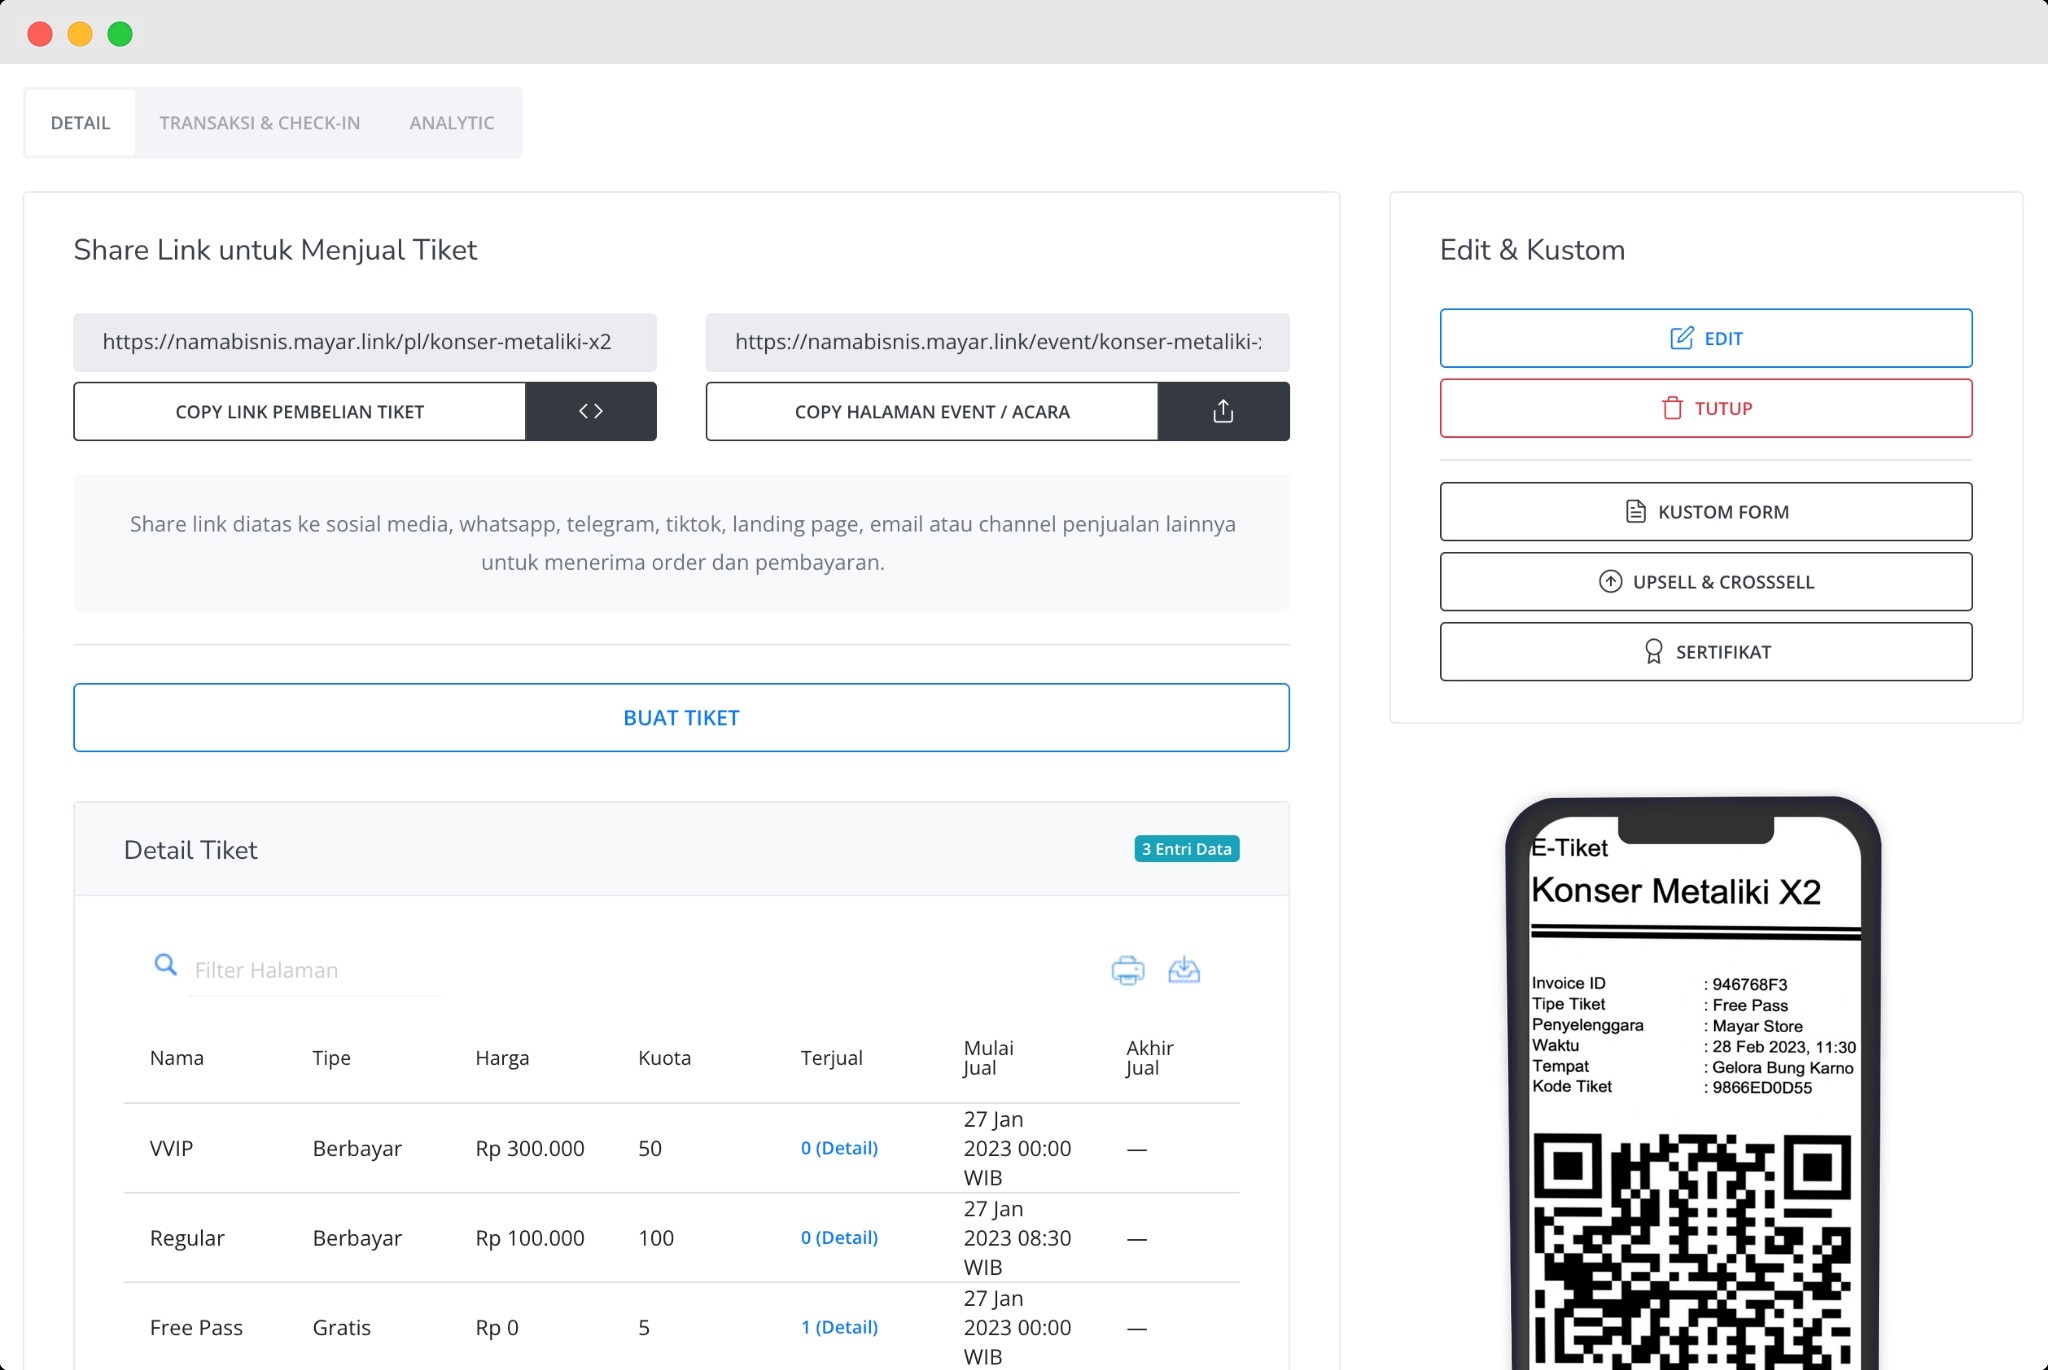Click COPY LINK PEMBELIAN TIKET
Viewport: 2048px width, 1370px height.
299,411
